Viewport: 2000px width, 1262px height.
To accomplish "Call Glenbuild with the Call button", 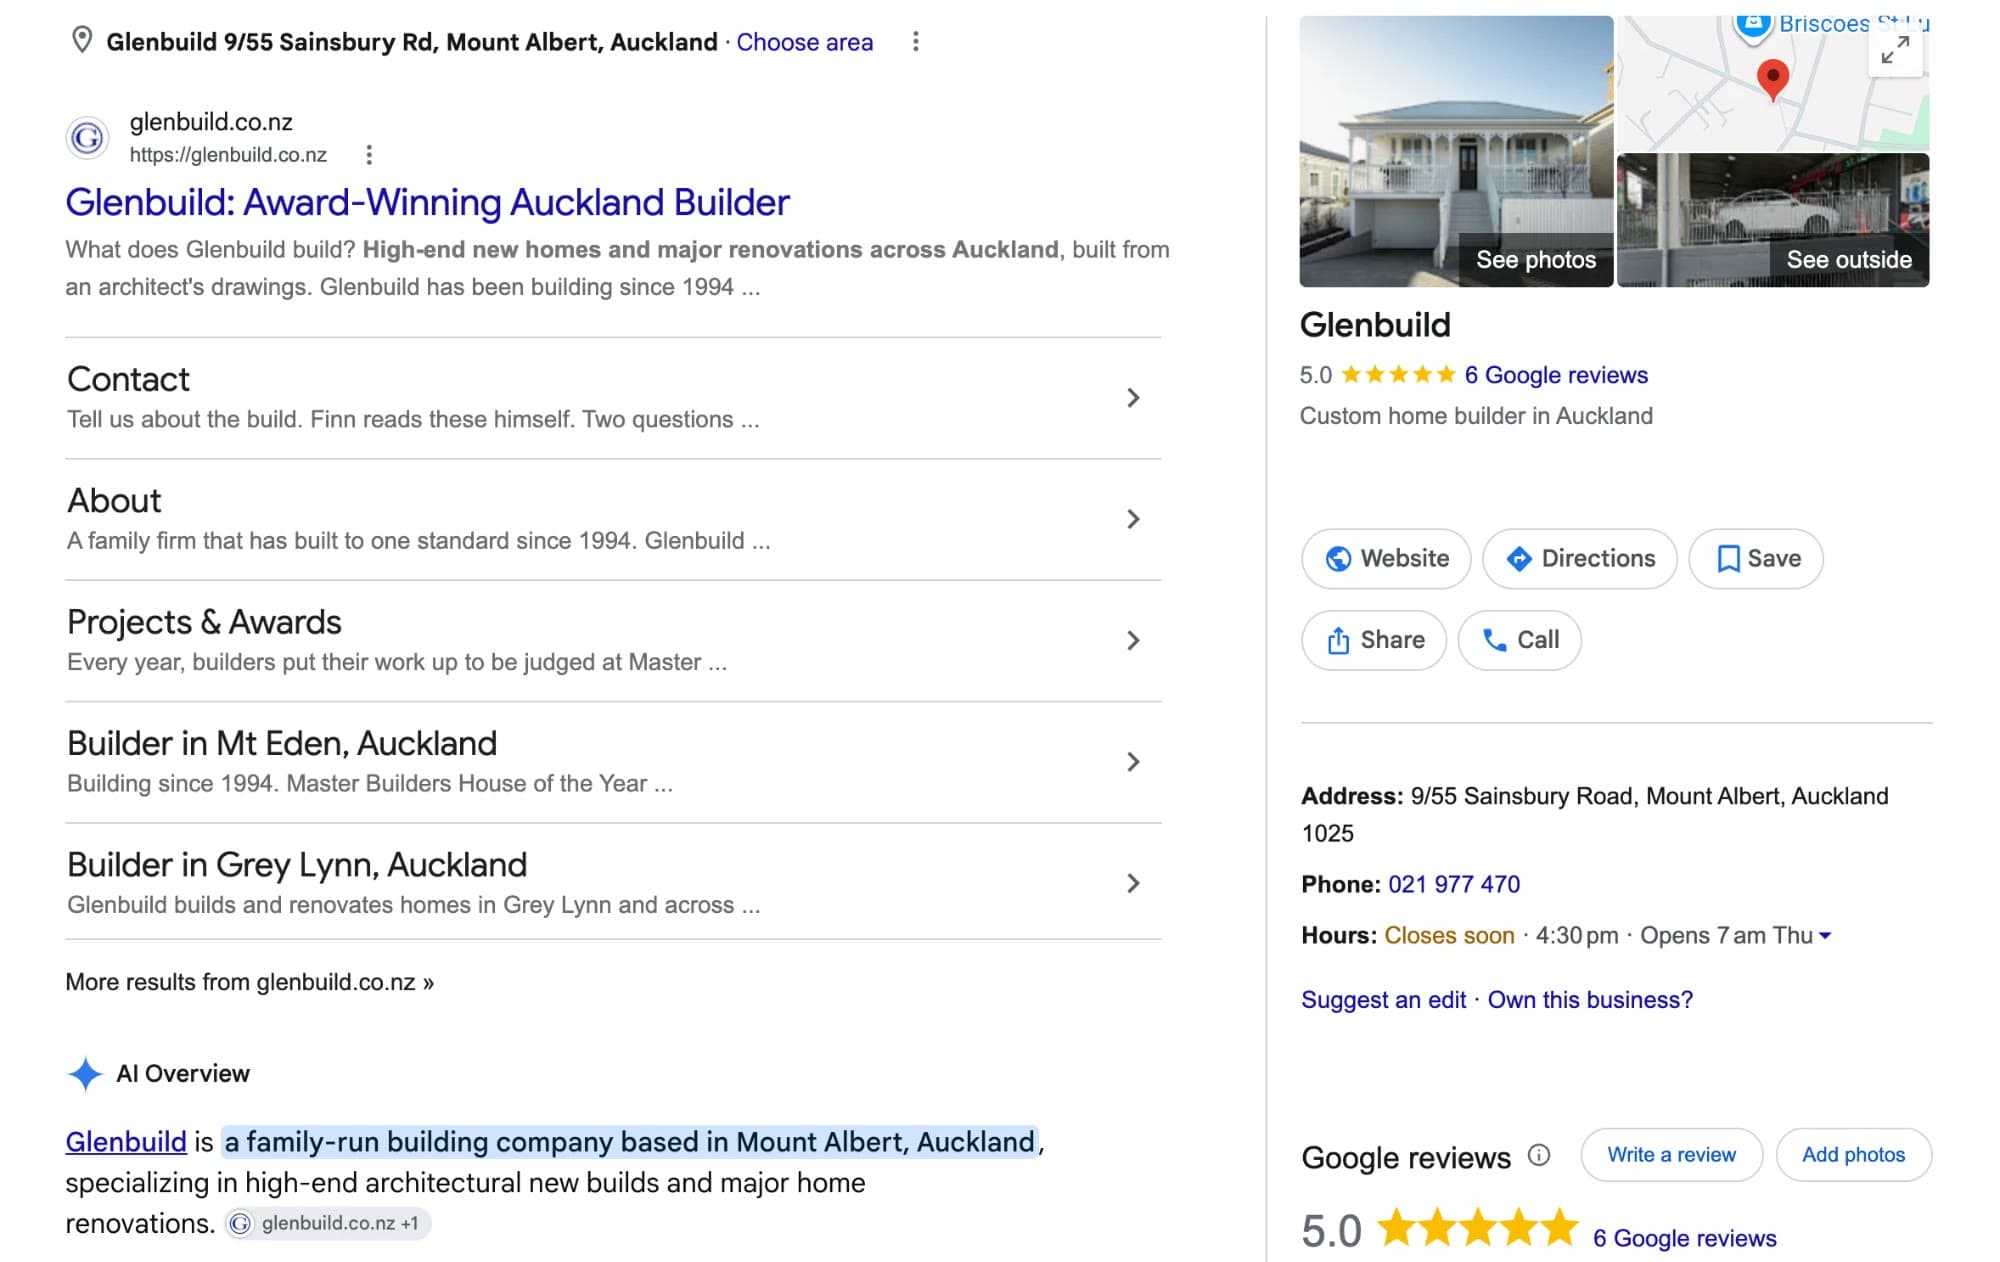I will click(x=1520, y=640).
